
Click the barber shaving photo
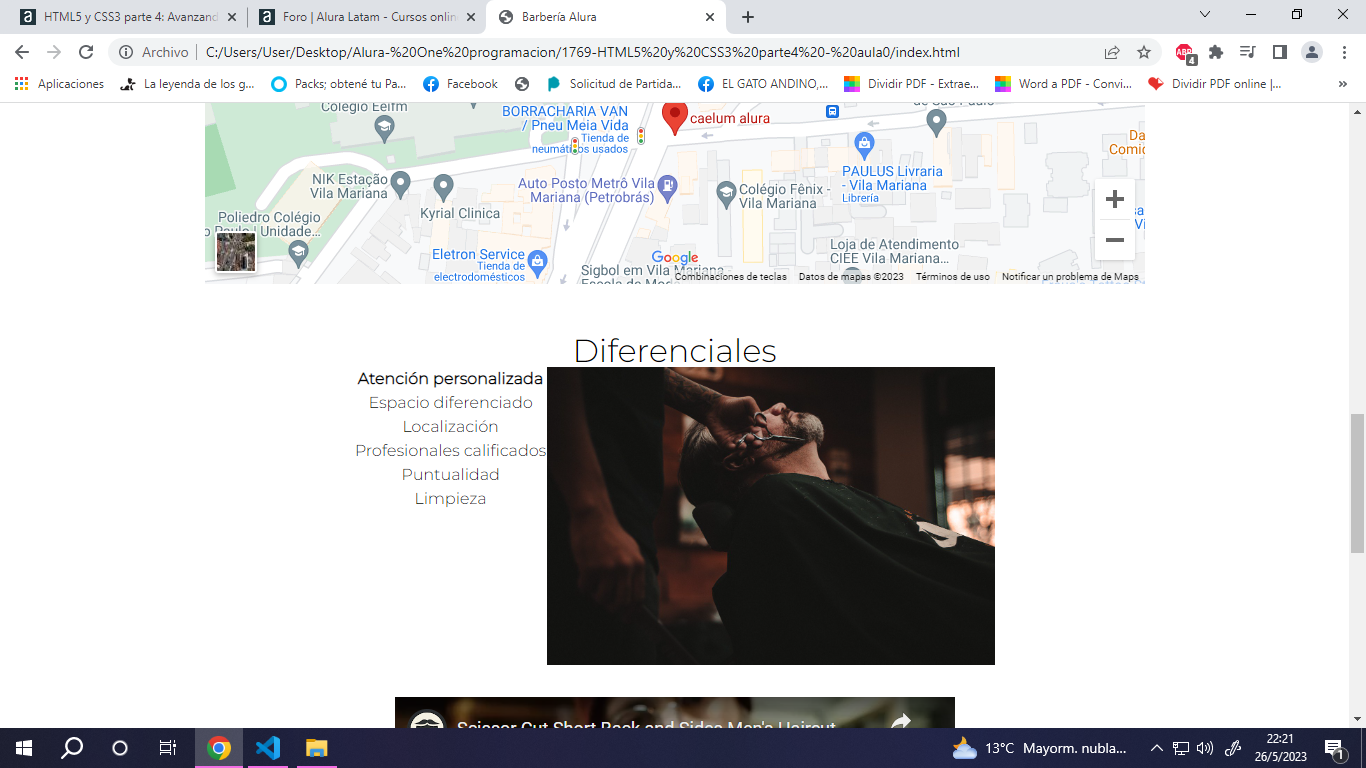[771, 516]
